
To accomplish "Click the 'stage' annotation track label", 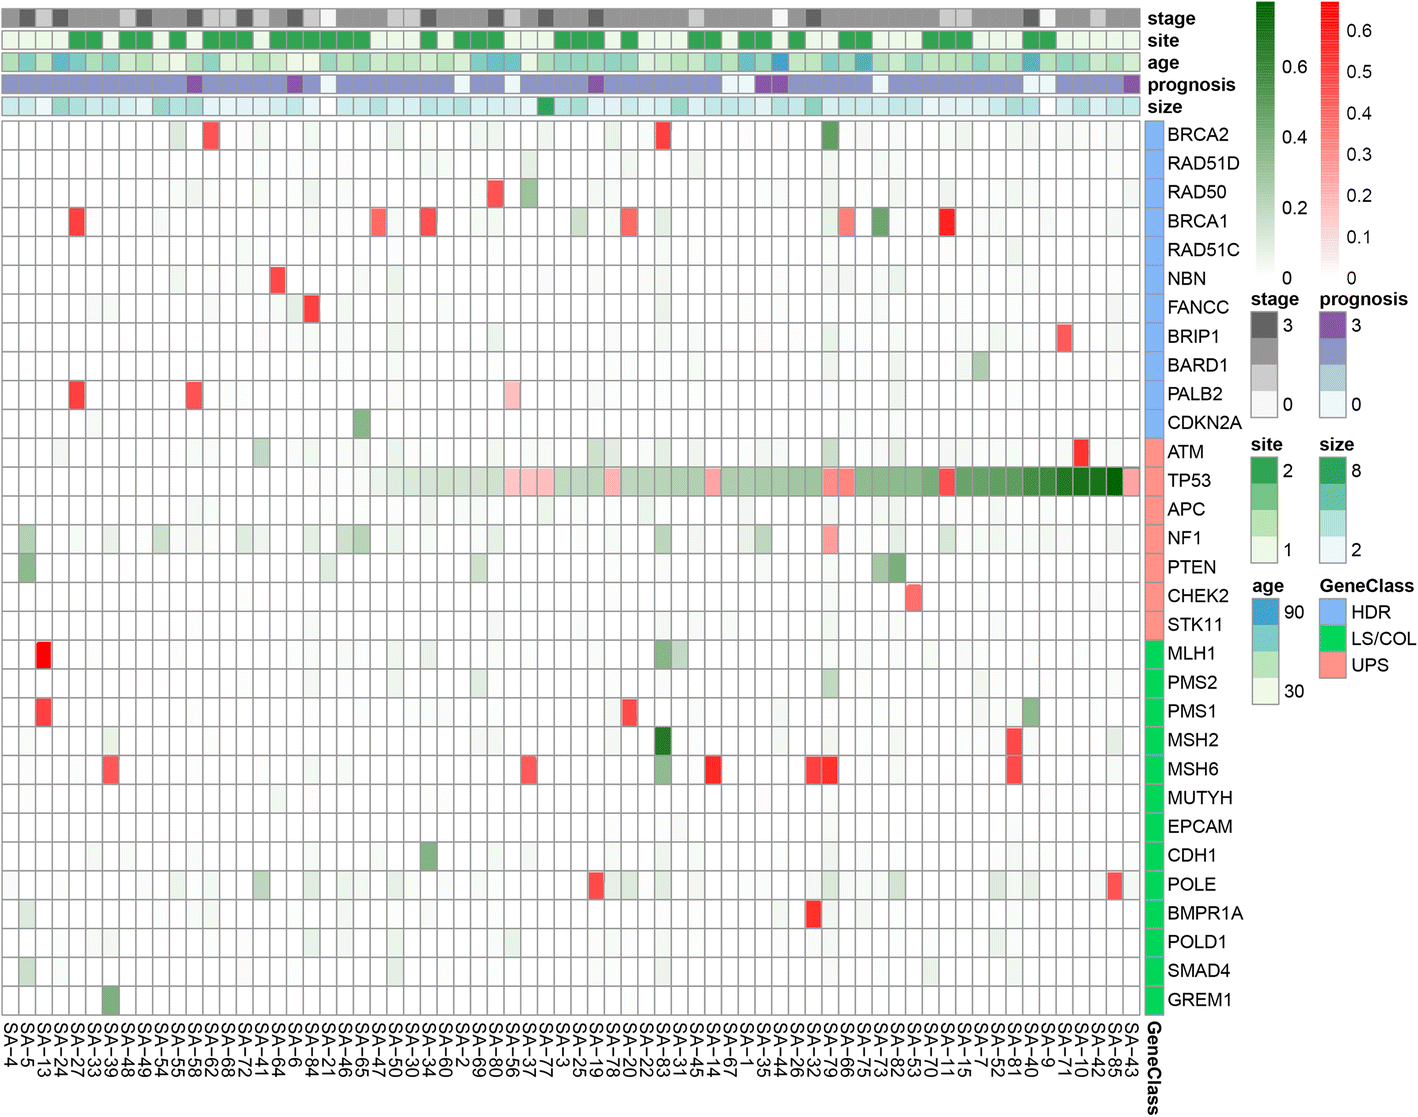I will (1171, 19).
